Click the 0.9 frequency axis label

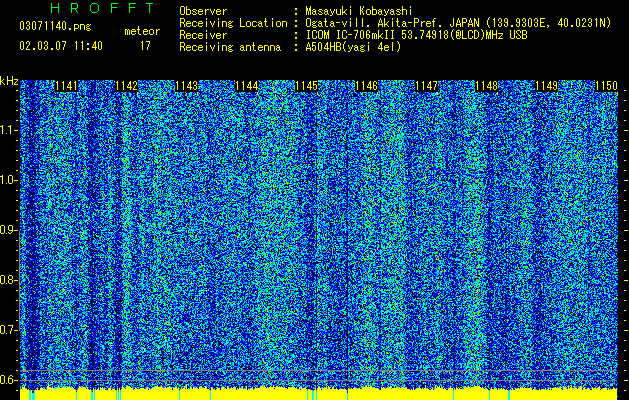tap(8, 230)
